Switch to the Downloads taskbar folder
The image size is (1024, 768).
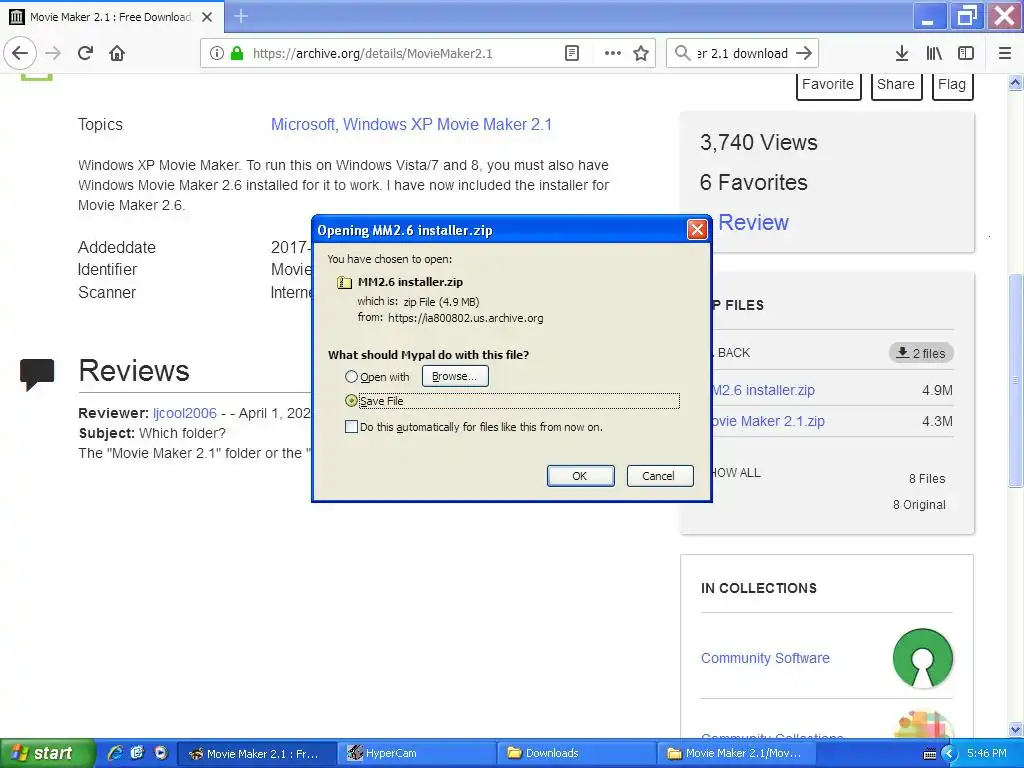coord(575,753)
